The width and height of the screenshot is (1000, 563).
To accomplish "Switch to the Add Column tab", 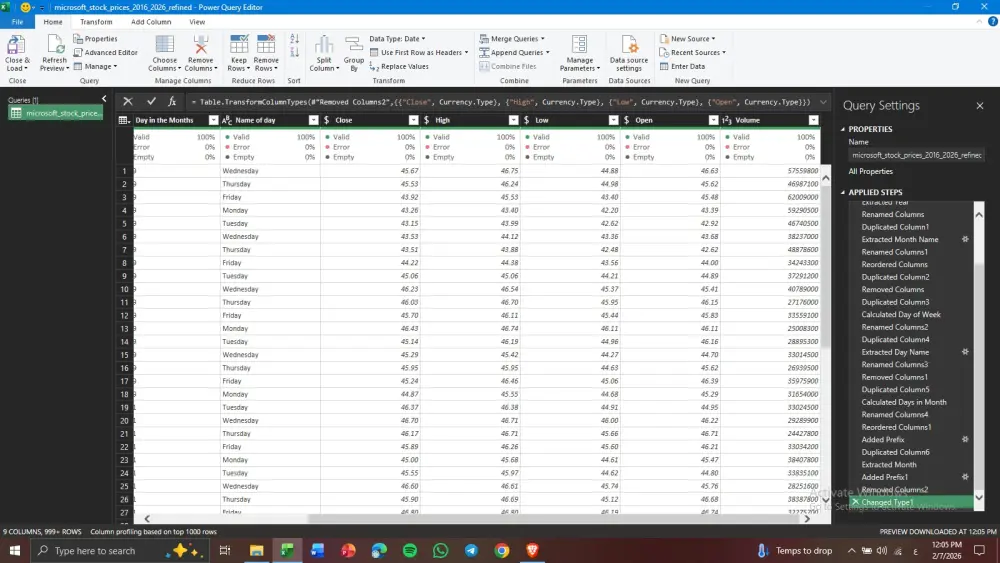I will (151, 22).
